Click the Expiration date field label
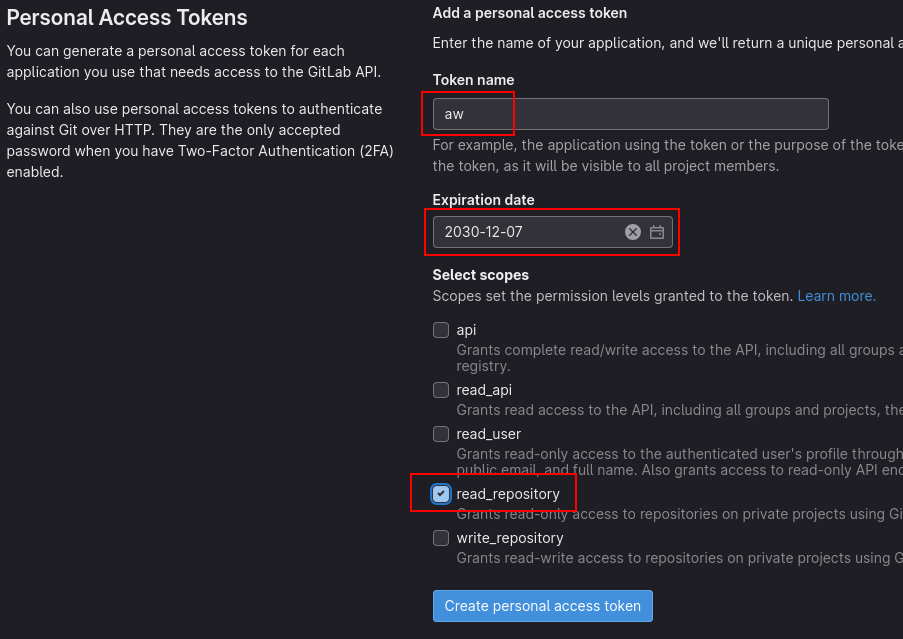Screen dimensions: 903x639 [483, 200]
